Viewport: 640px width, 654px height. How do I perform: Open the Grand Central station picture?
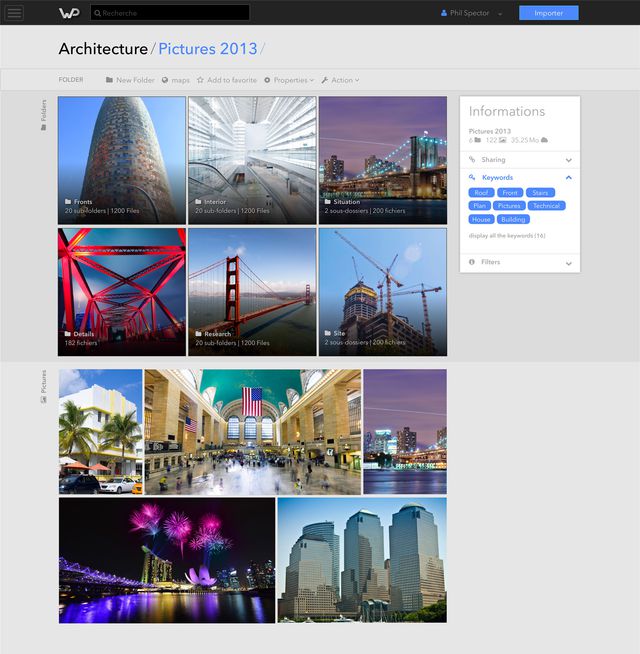point(253,432)
